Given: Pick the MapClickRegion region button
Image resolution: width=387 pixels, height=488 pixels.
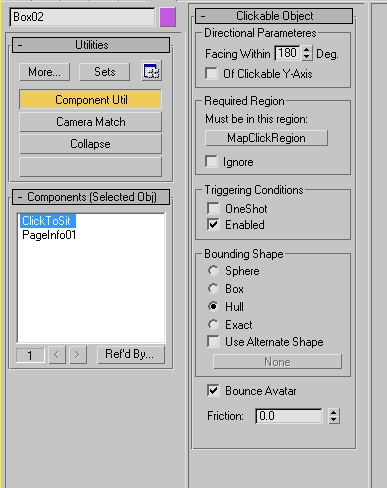Looking at the screenshot, I should (x=266, y=138).
